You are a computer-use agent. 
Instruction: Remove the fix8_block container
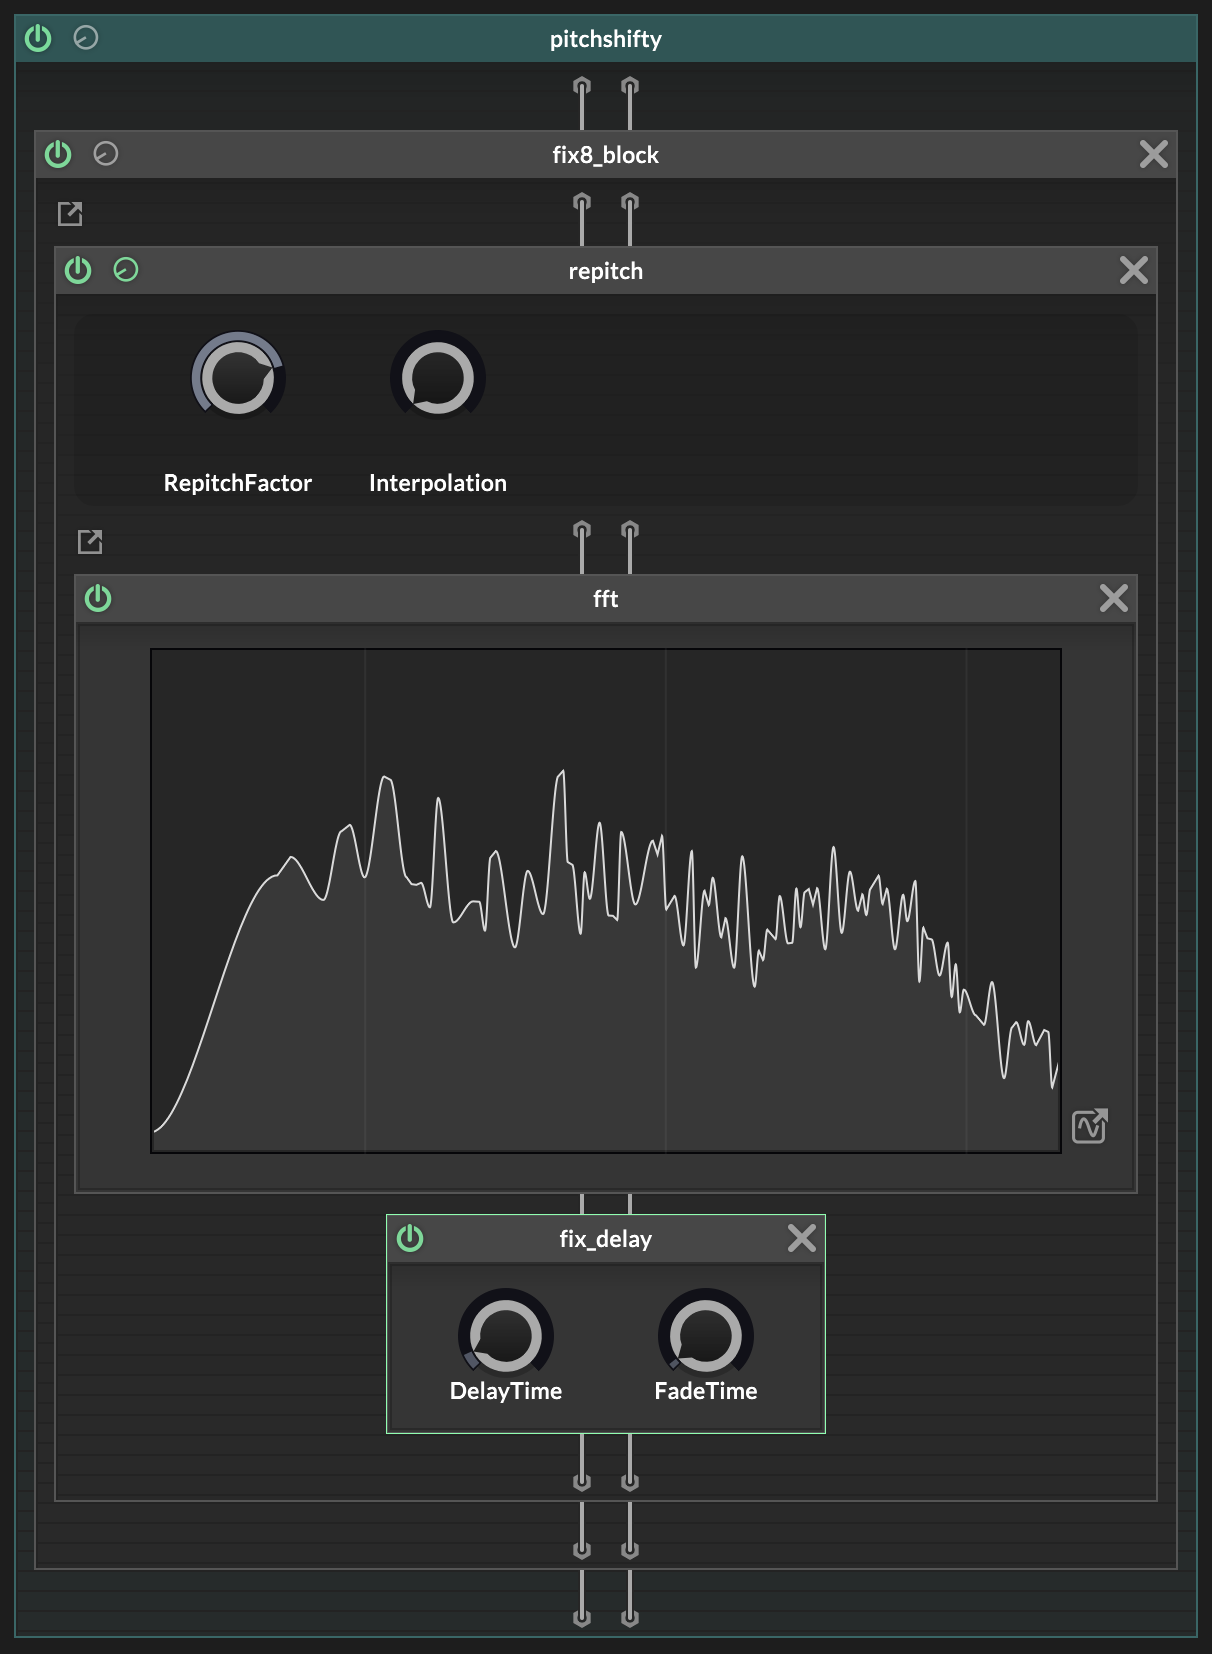coord(1153,154)
